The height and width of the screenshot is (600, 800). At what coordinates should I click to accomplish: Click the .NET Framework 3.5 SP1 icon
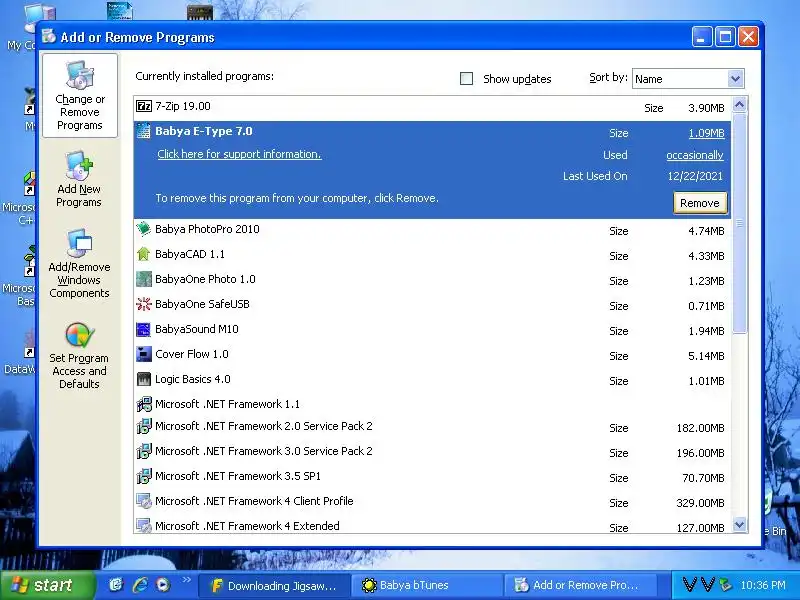tap(144, 476)
